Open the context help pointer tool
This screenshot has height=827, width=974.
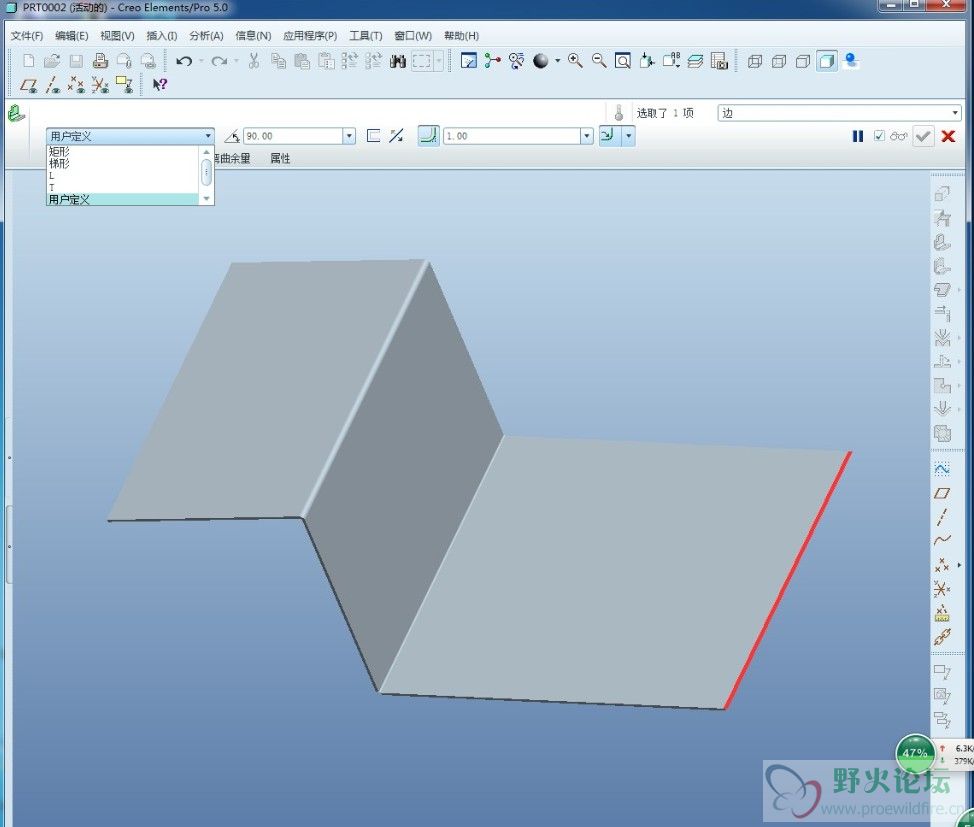(x=160, y=85)
